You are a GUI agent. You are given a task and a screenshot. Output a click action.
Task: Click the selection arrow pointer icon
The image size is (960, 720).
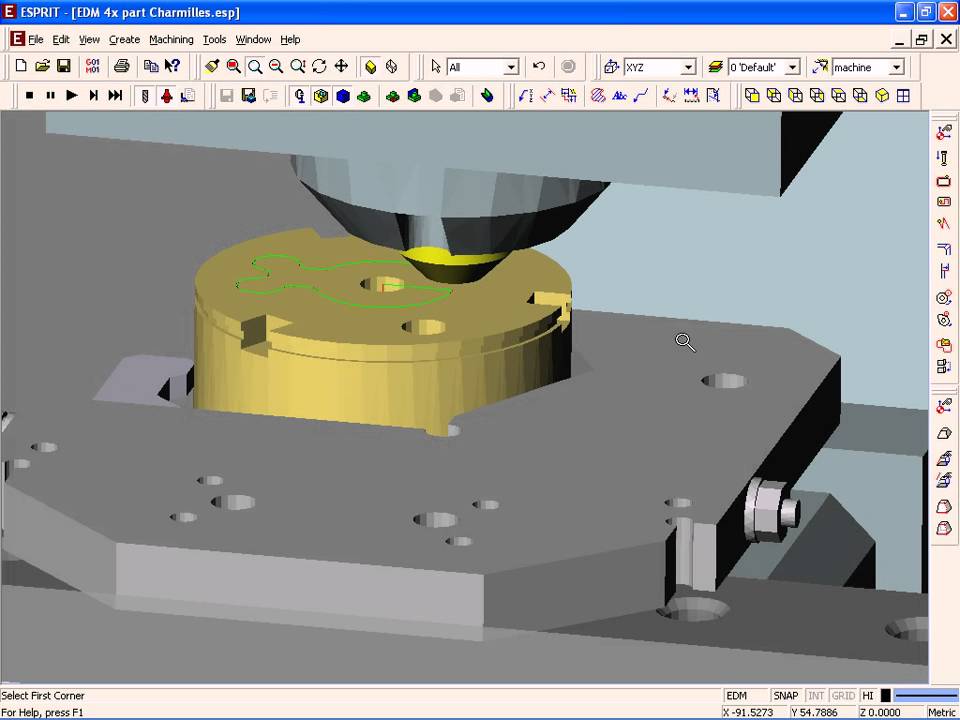435,66
